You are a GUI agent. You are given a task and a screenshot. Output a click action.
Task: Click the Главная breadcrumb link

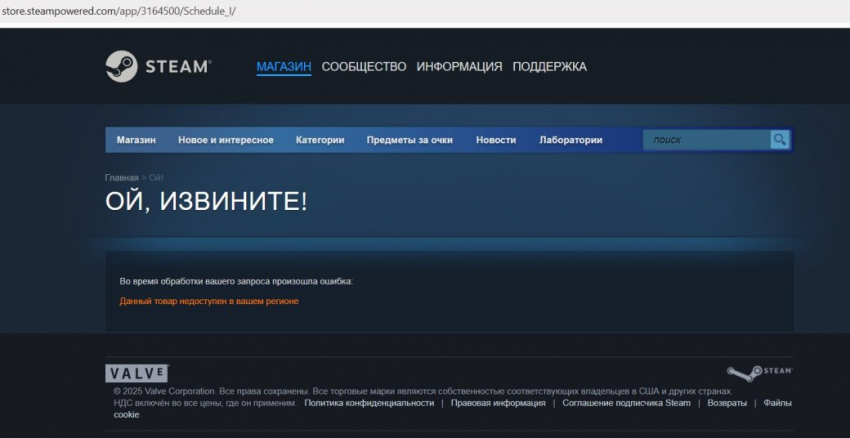(121, 178)
